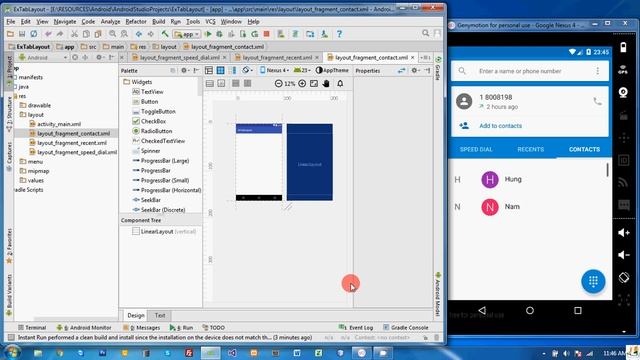Select contact Hung in emulator contacts list
Screen dimensions: 640x360
[x=530, y=179]
